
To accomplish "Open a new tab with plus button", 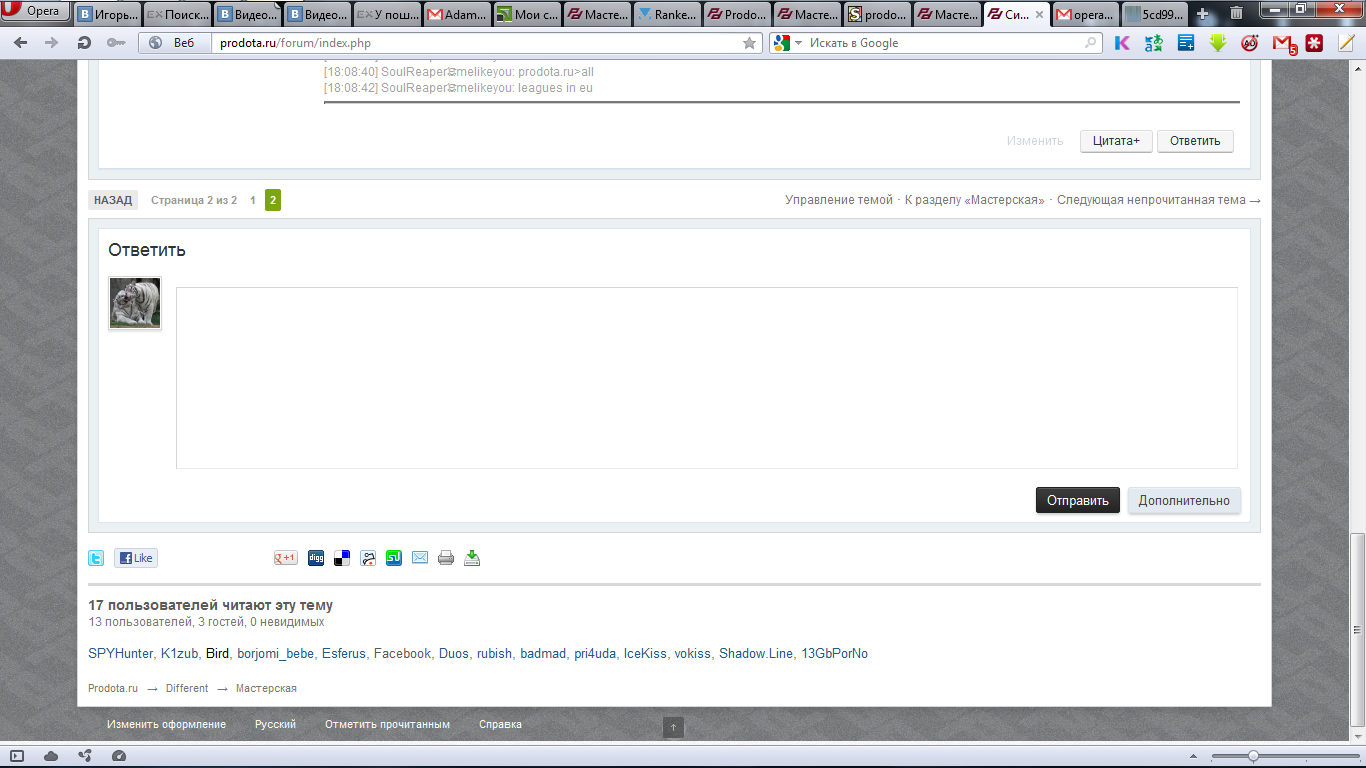I will click(1203, 14).
